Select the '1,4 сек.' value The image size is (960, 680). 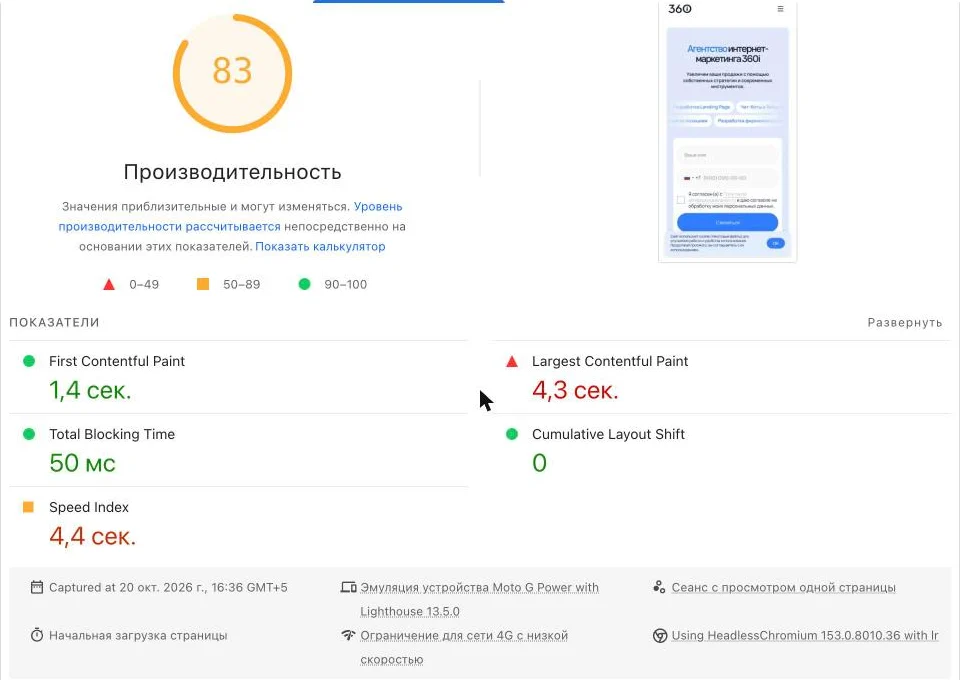(x=90, y=390)
